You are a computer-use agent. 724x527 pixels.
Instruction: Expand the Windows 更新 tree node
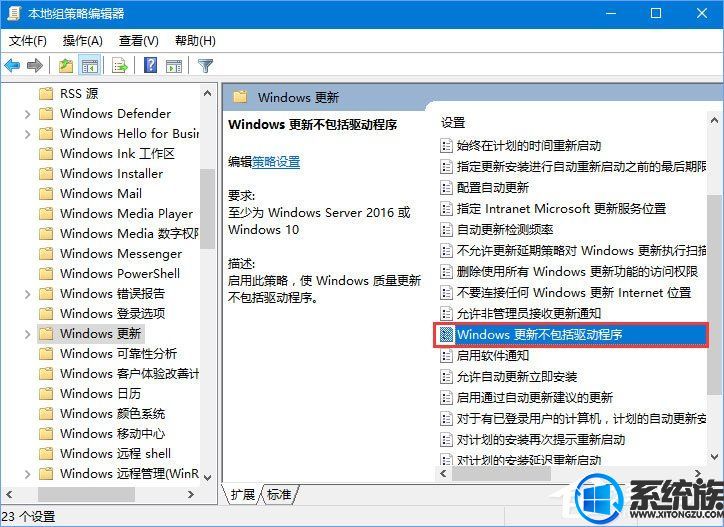[x=27, y=334]
